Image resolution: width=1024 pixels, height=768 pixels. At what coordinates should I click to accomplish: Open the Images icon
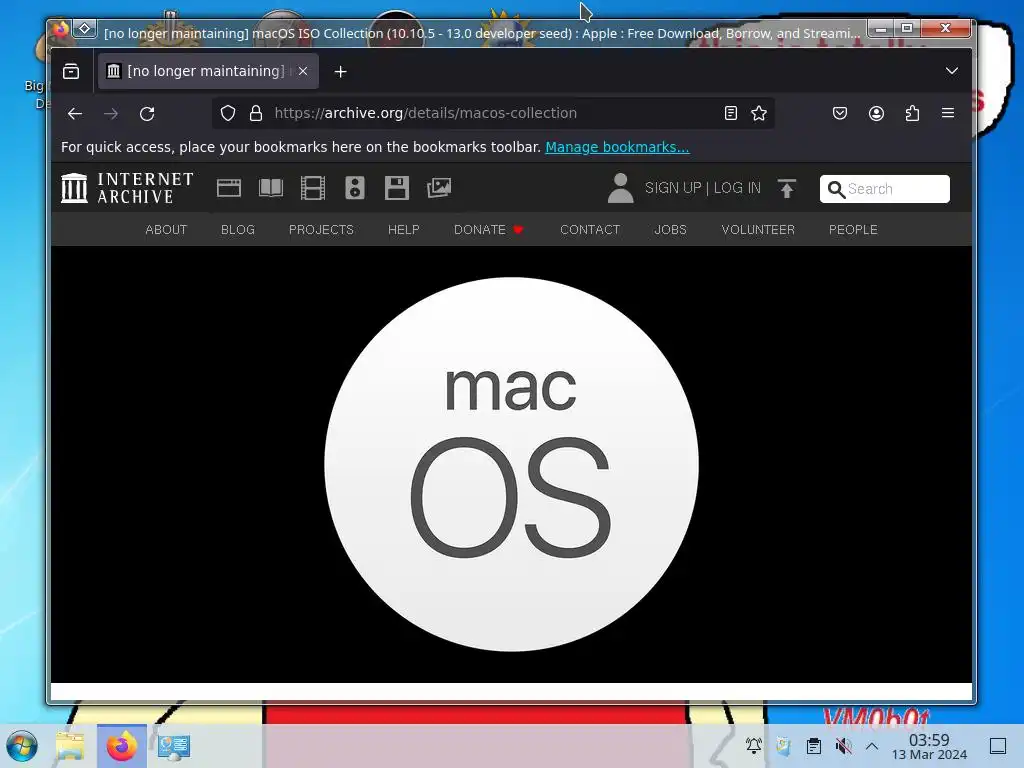click(x=439, y=188)
